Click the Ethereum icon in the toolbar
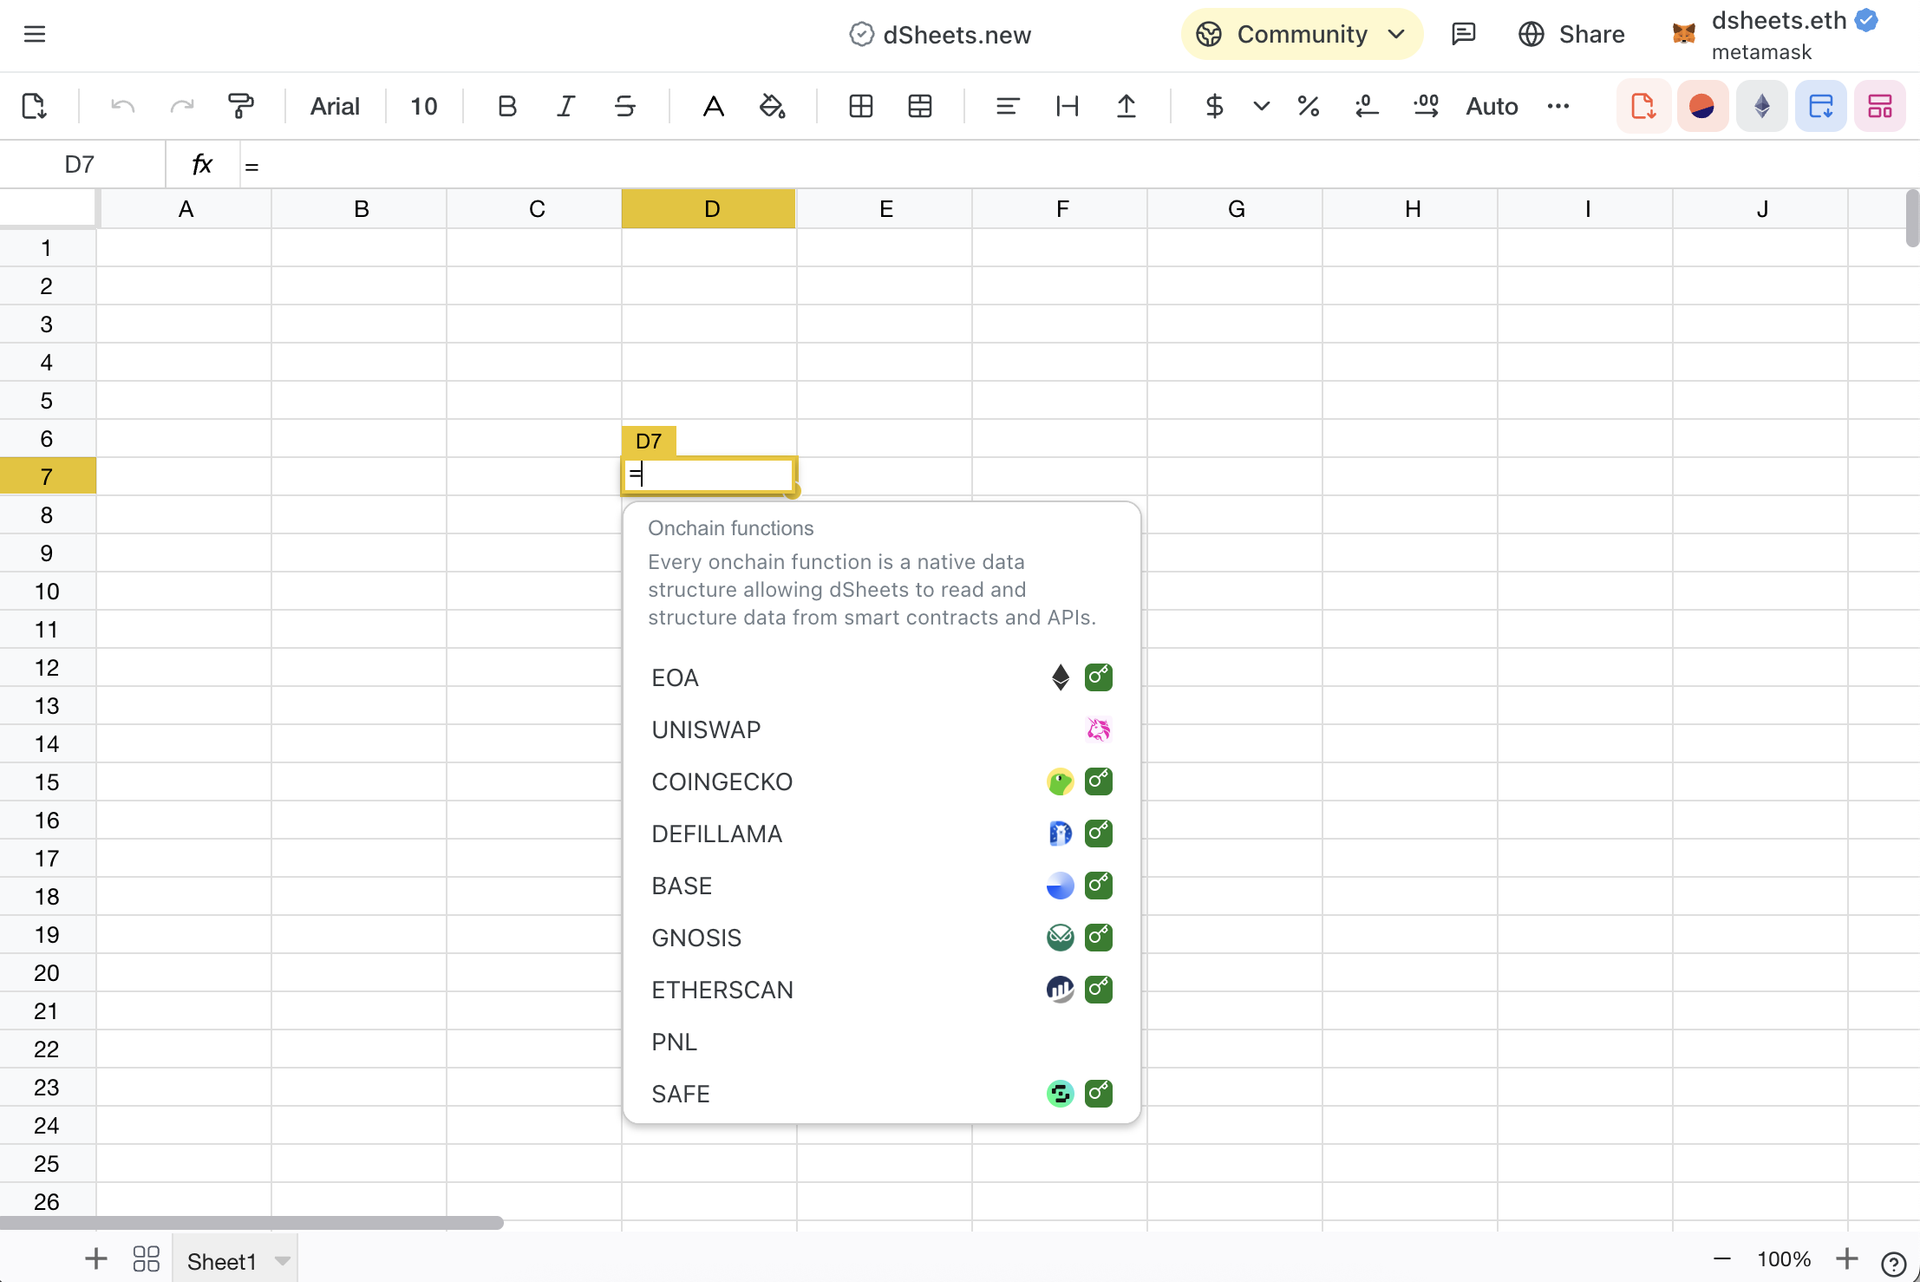Viewport: 1920px width, 1282px height. point(1761,106)
